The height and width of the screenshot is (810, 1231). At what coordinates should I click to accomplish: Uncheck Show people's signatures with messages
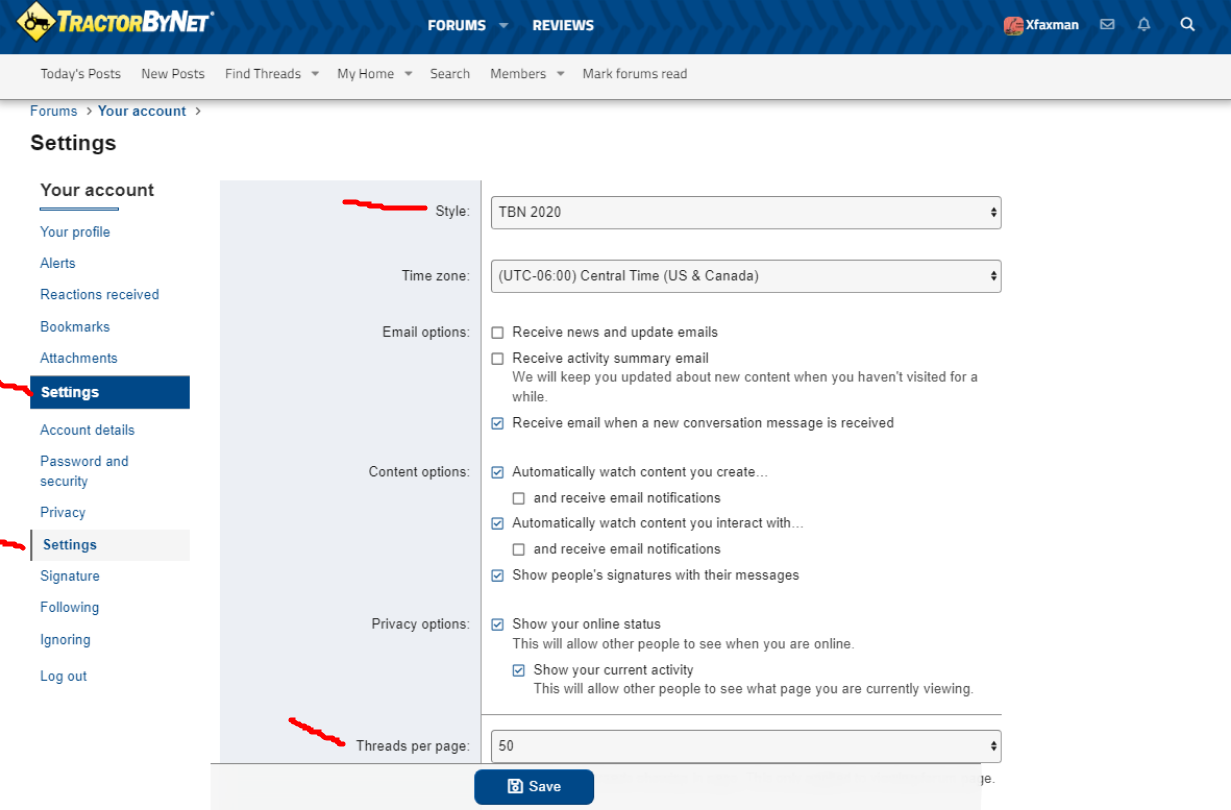[x=498, y=576]
